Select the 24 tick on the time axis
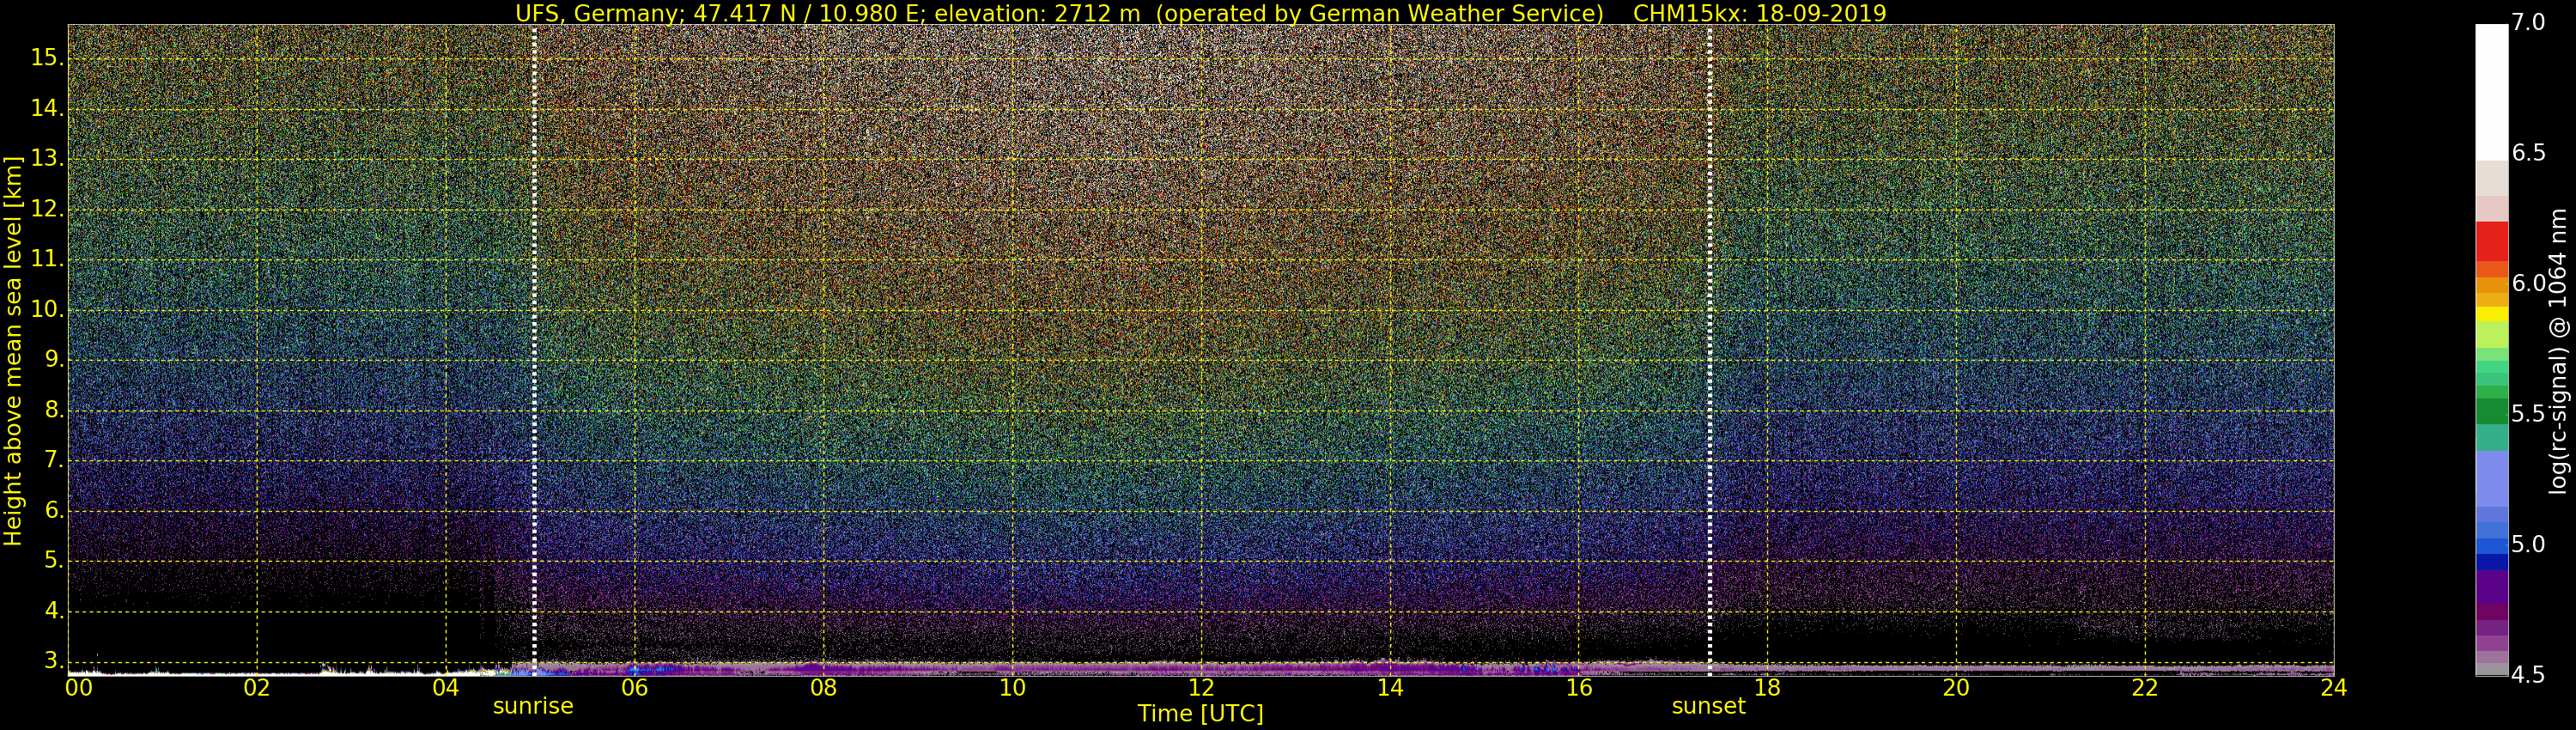The height and width of the screenshot is (730, 2576). (x=2333, y=688)
